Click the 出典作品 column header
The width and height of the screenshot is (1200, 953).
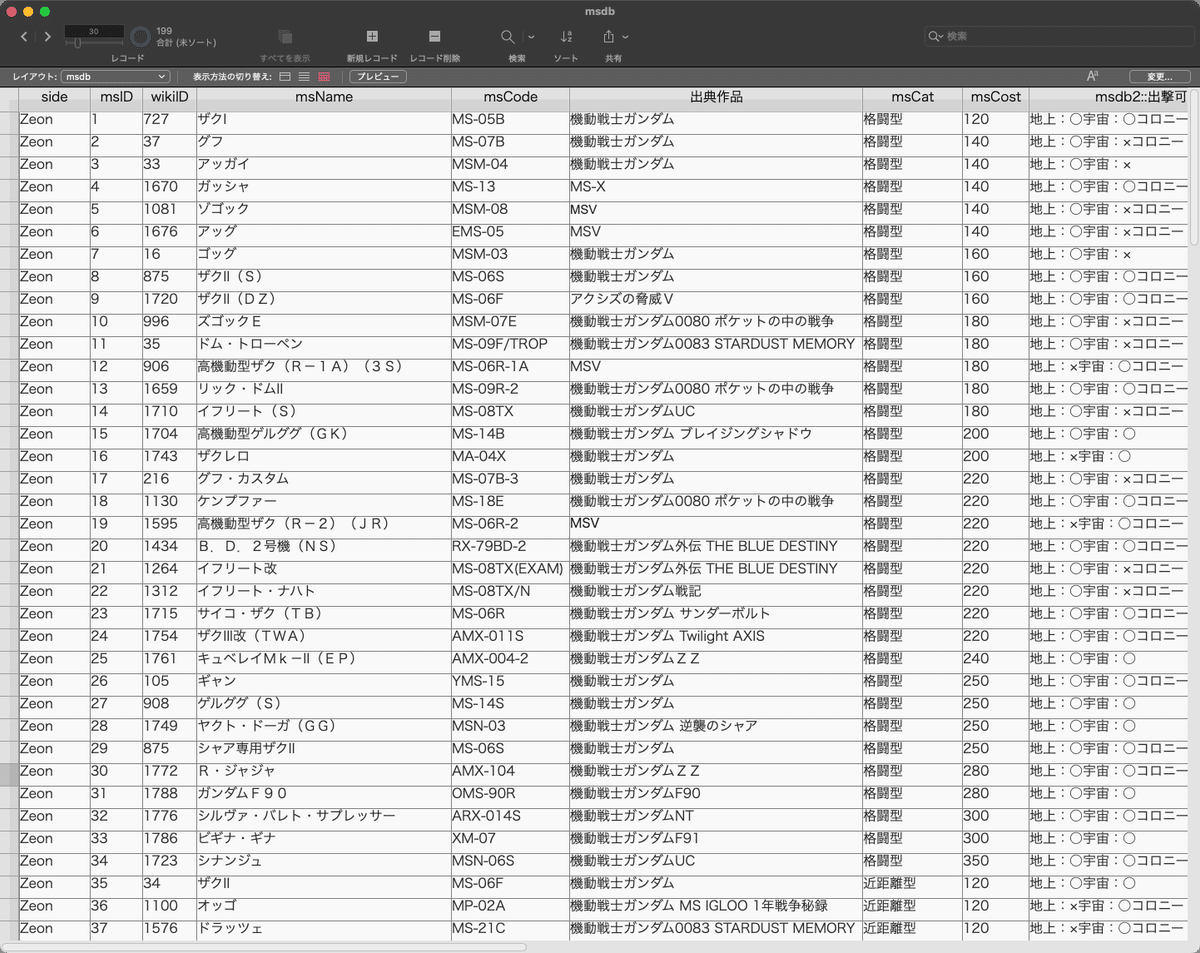point(716,97)
